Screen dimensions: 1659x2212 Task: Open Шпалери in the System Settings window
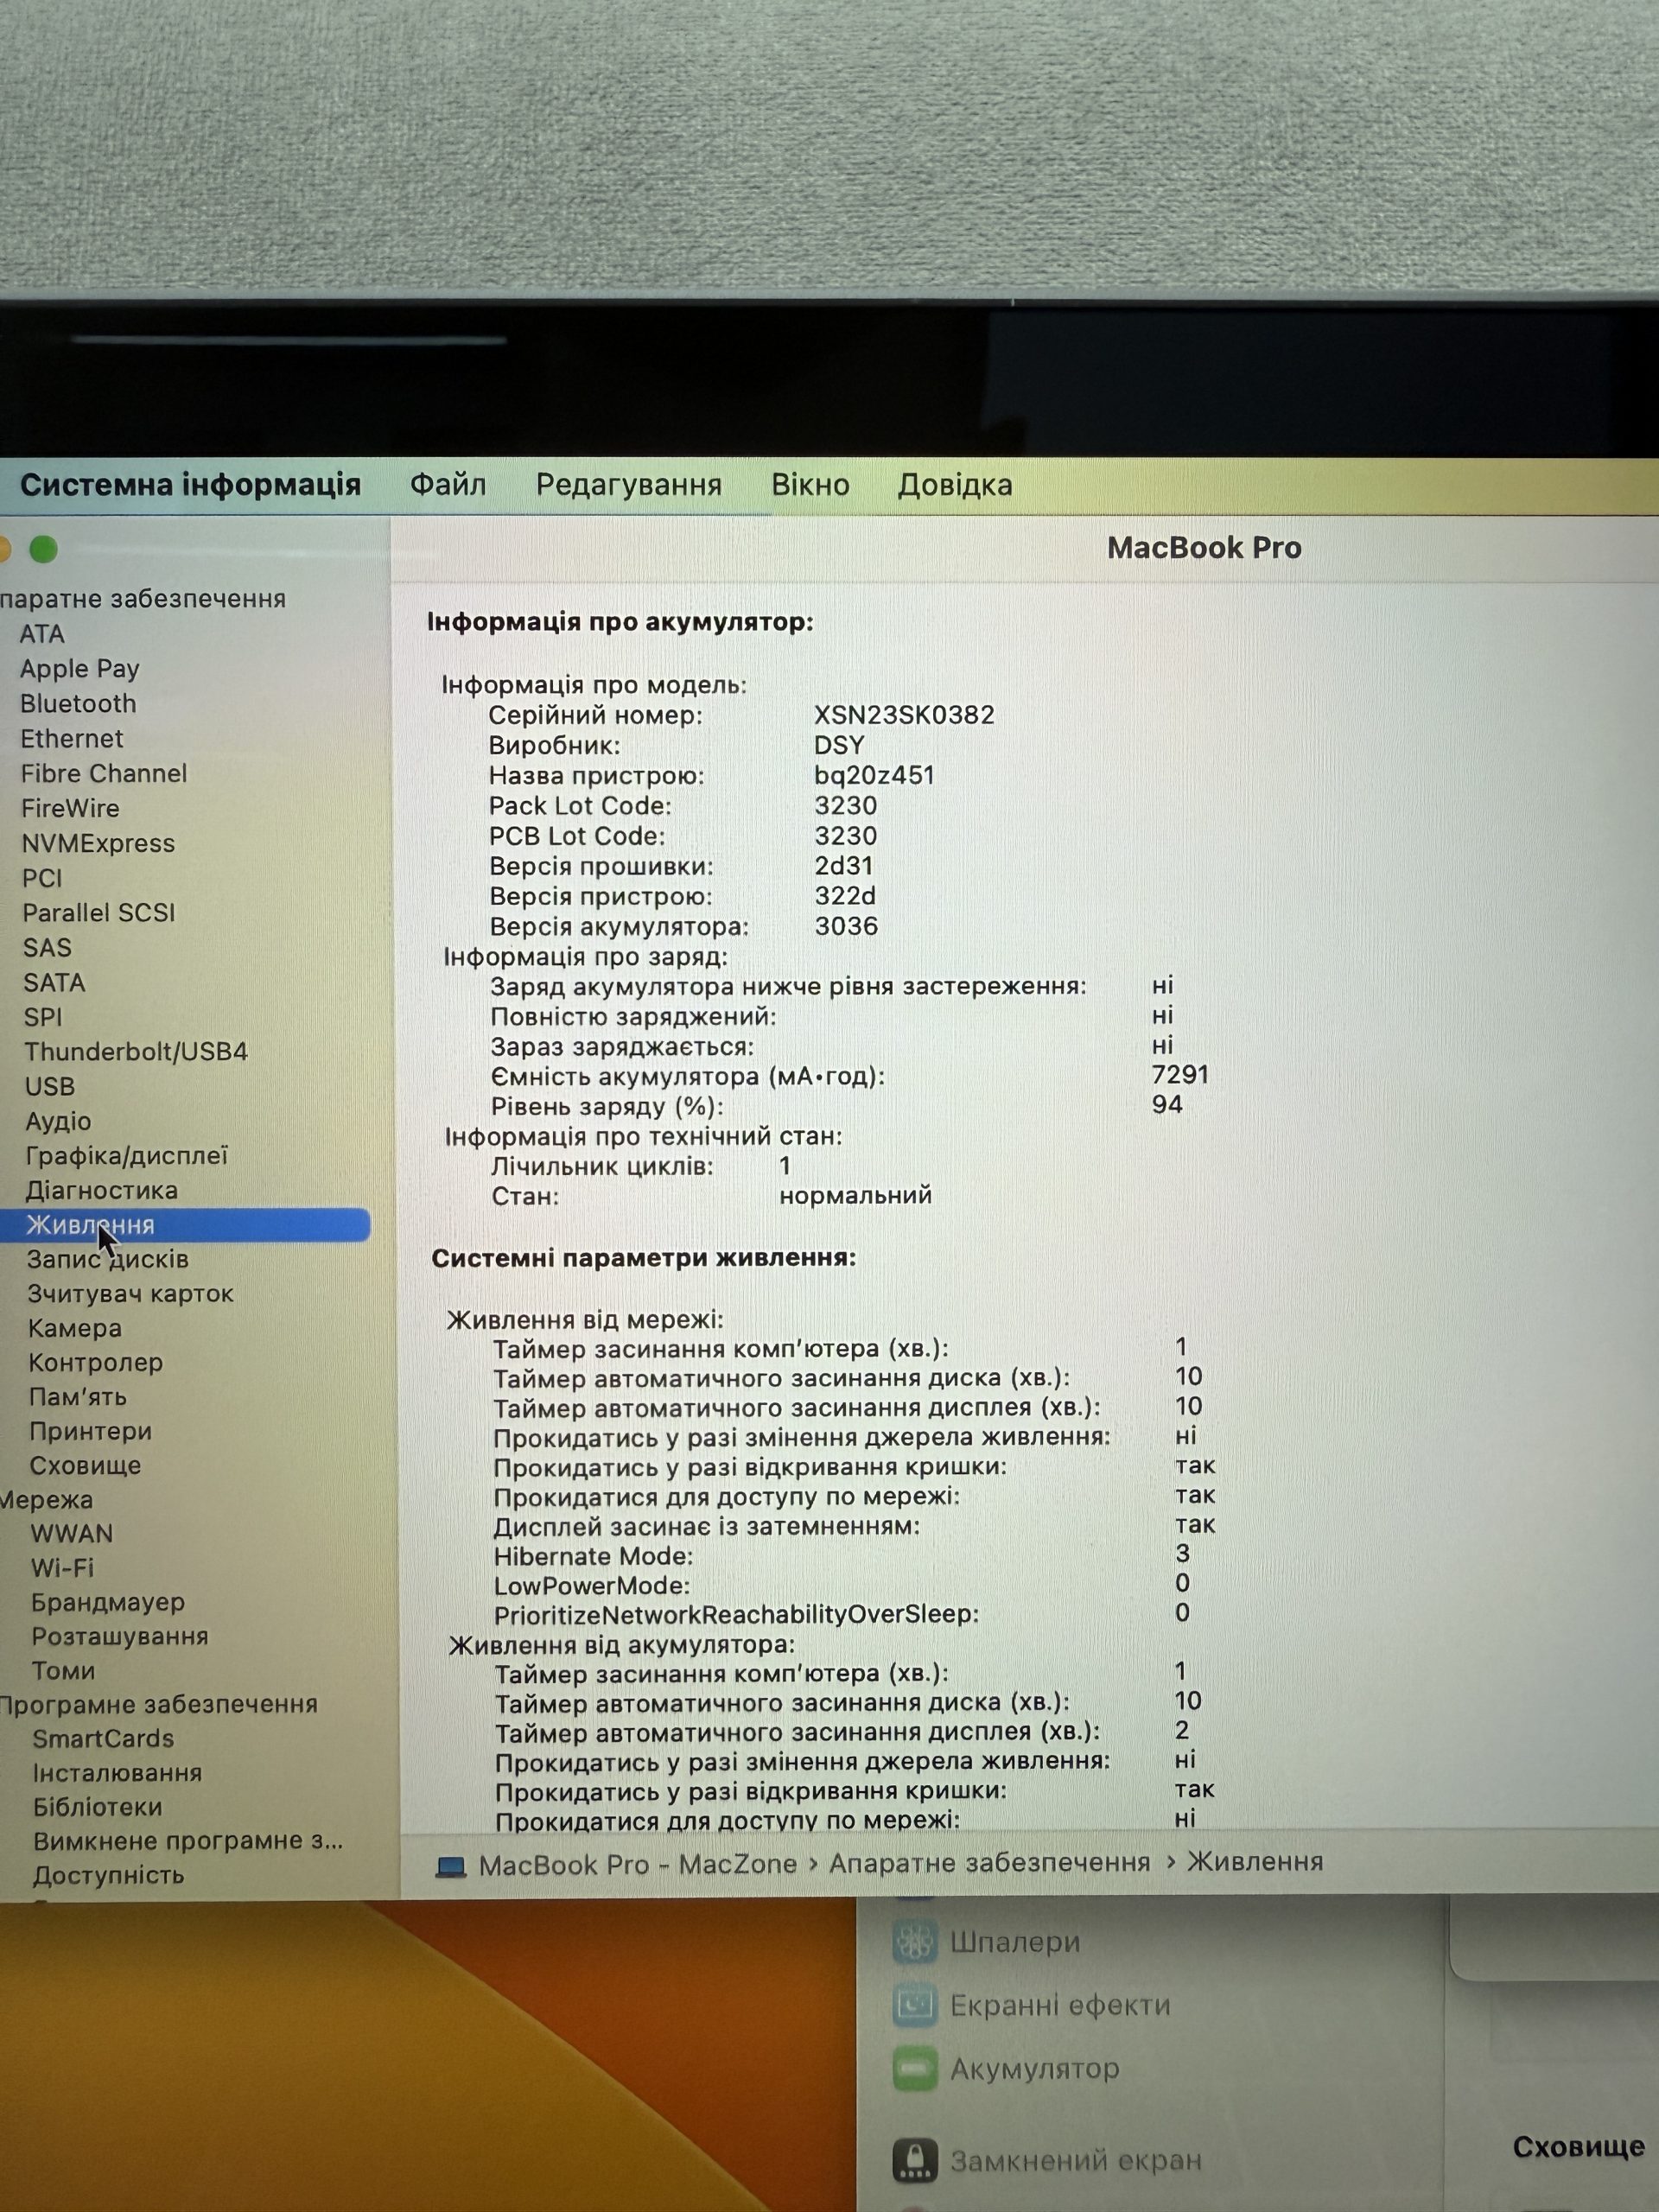(x=1016, y=1942)
